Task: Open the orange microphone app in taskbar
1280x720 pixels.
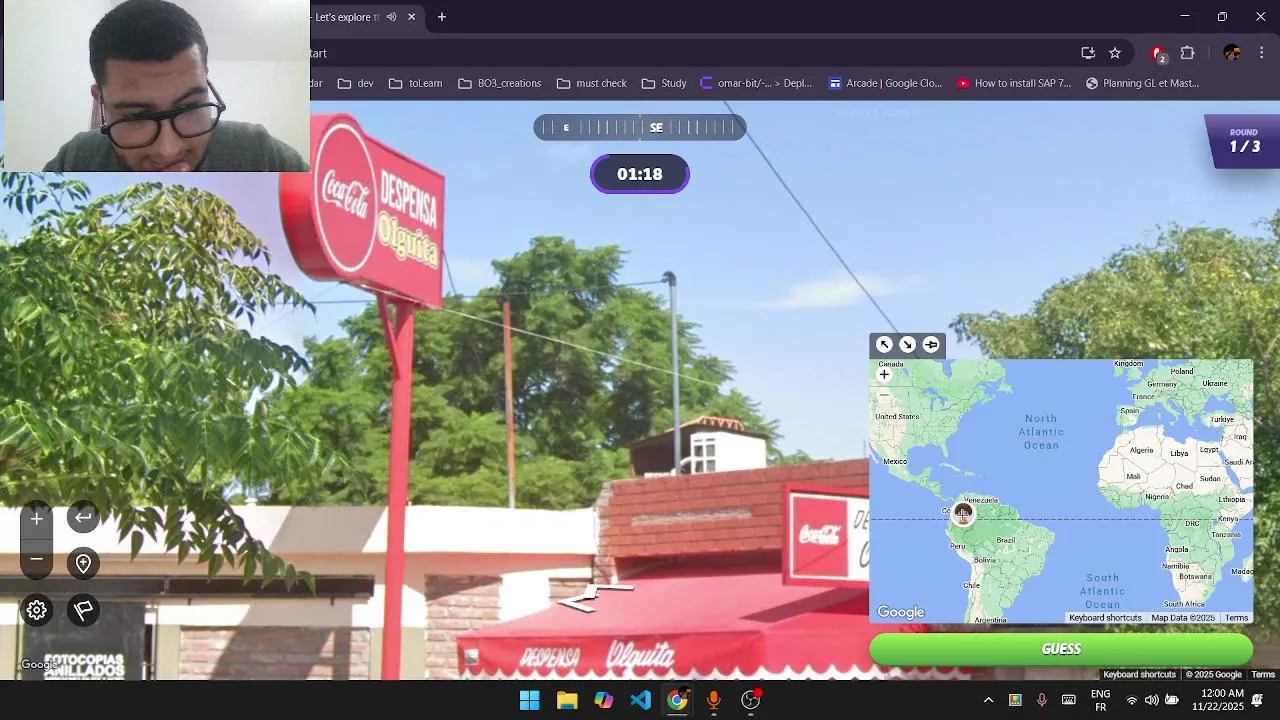Action: point(714,700)
